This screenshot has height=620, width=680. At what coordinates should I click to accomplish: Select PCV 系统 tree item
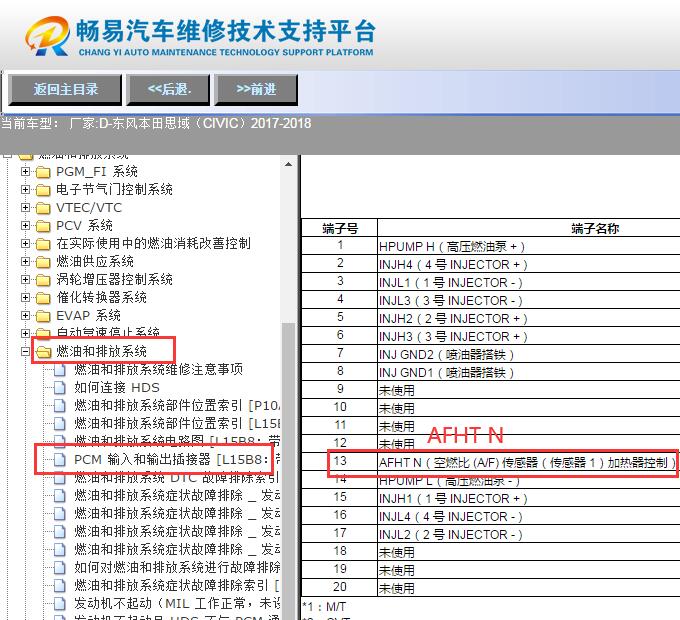point(84,225)
